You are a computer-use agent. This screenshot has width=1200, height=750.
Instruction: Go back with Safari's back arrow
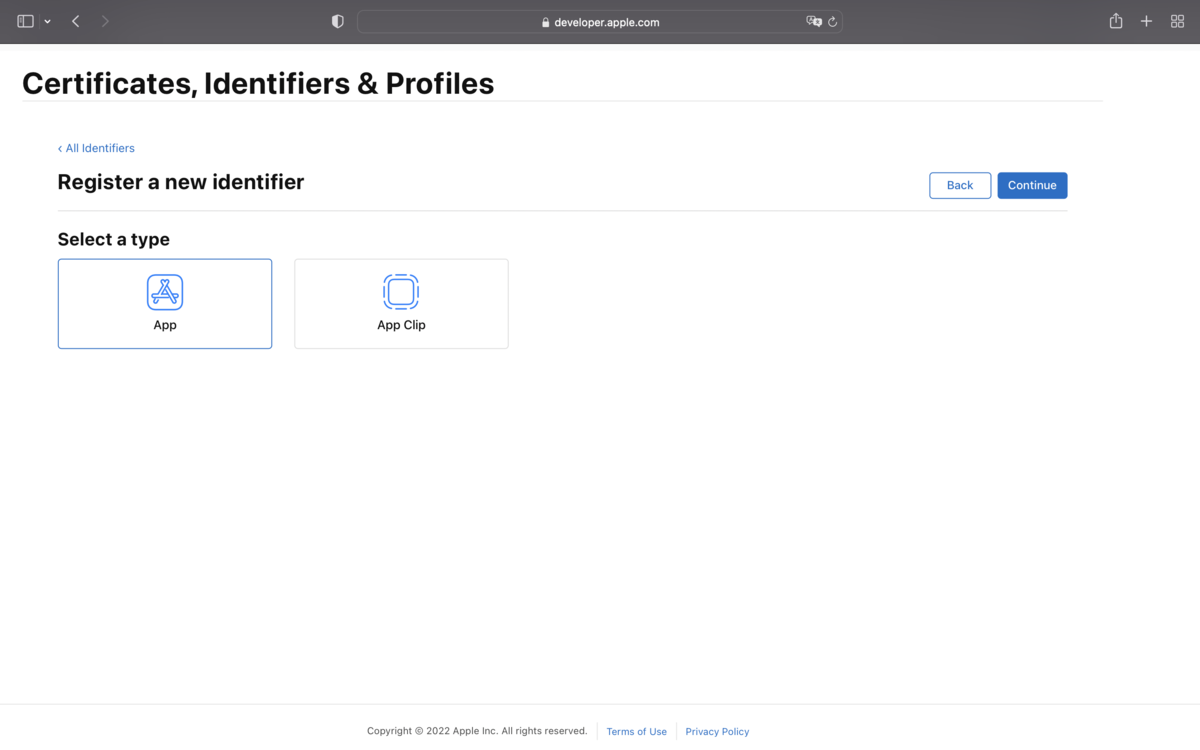click(x=75, y=21)
